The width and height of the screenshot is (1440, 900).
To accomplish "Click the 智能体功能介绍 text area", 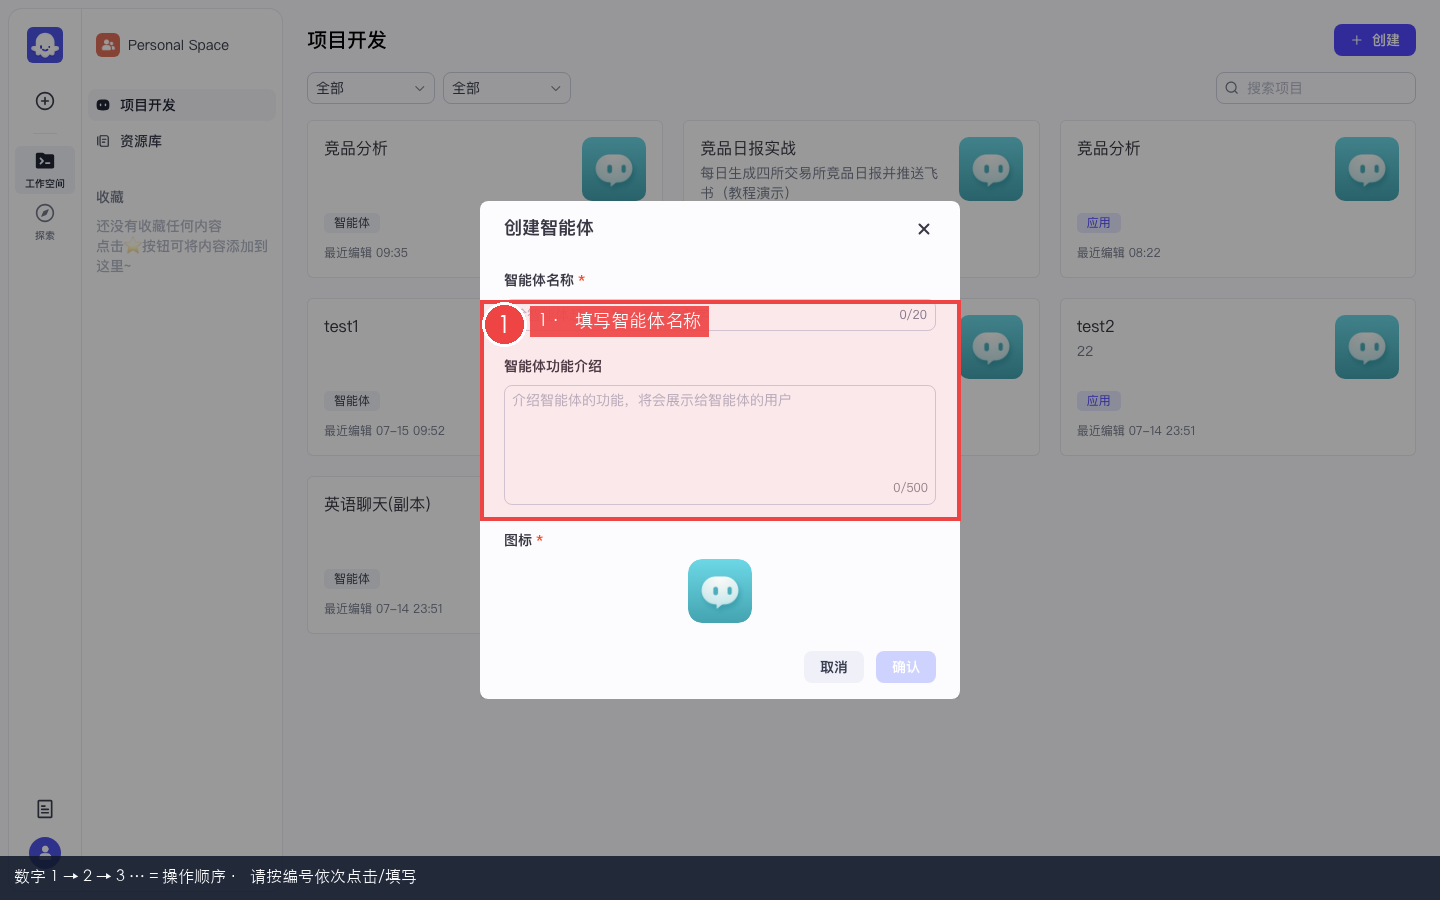I will pyautogui.click(x=720, y=445).
